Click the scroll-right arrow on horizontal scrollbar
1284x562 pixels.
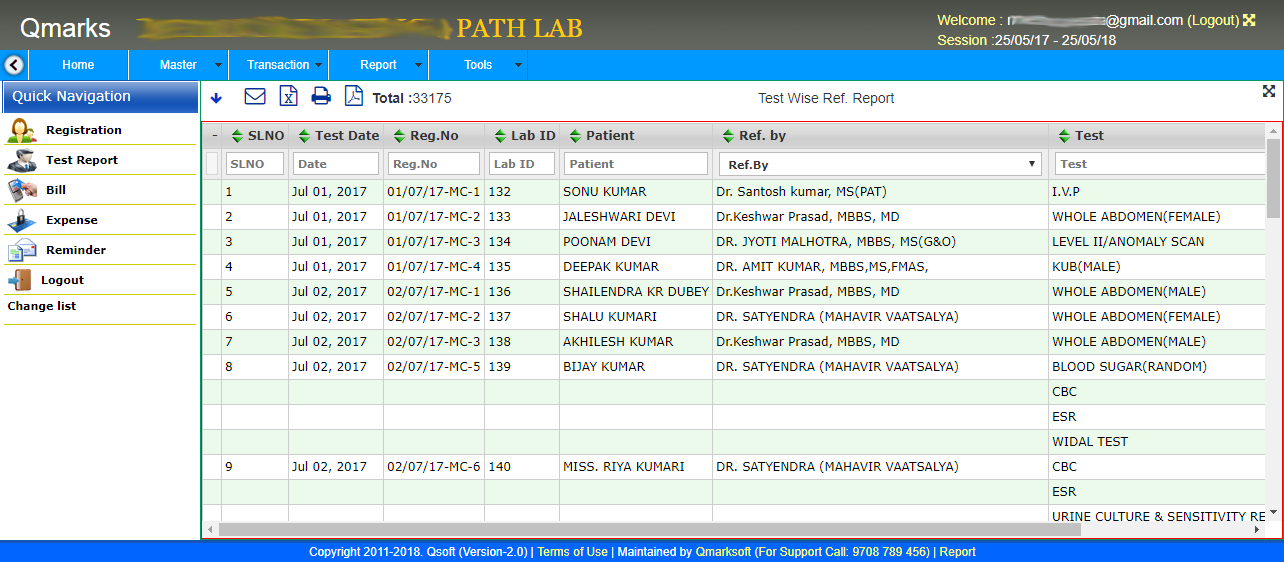(1257, 529)
